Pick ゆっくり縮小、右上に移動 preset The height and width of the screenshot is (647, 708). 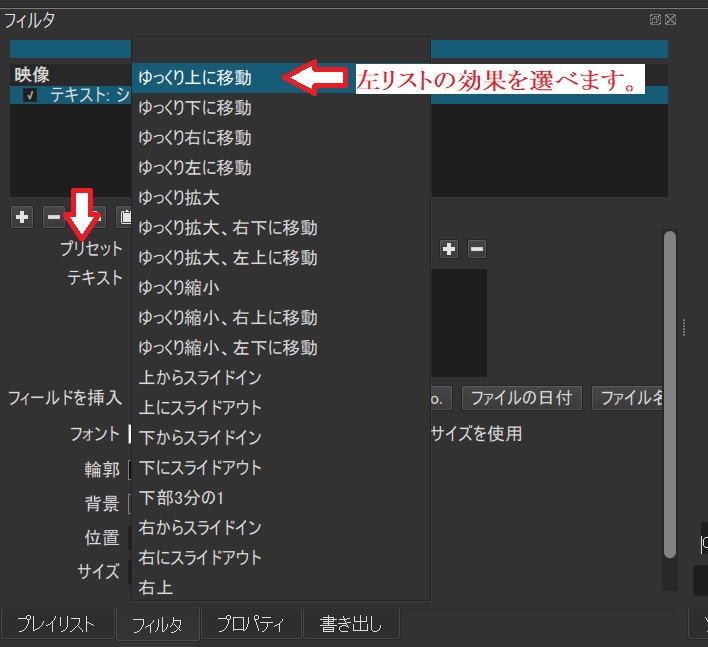pos(281,318)
